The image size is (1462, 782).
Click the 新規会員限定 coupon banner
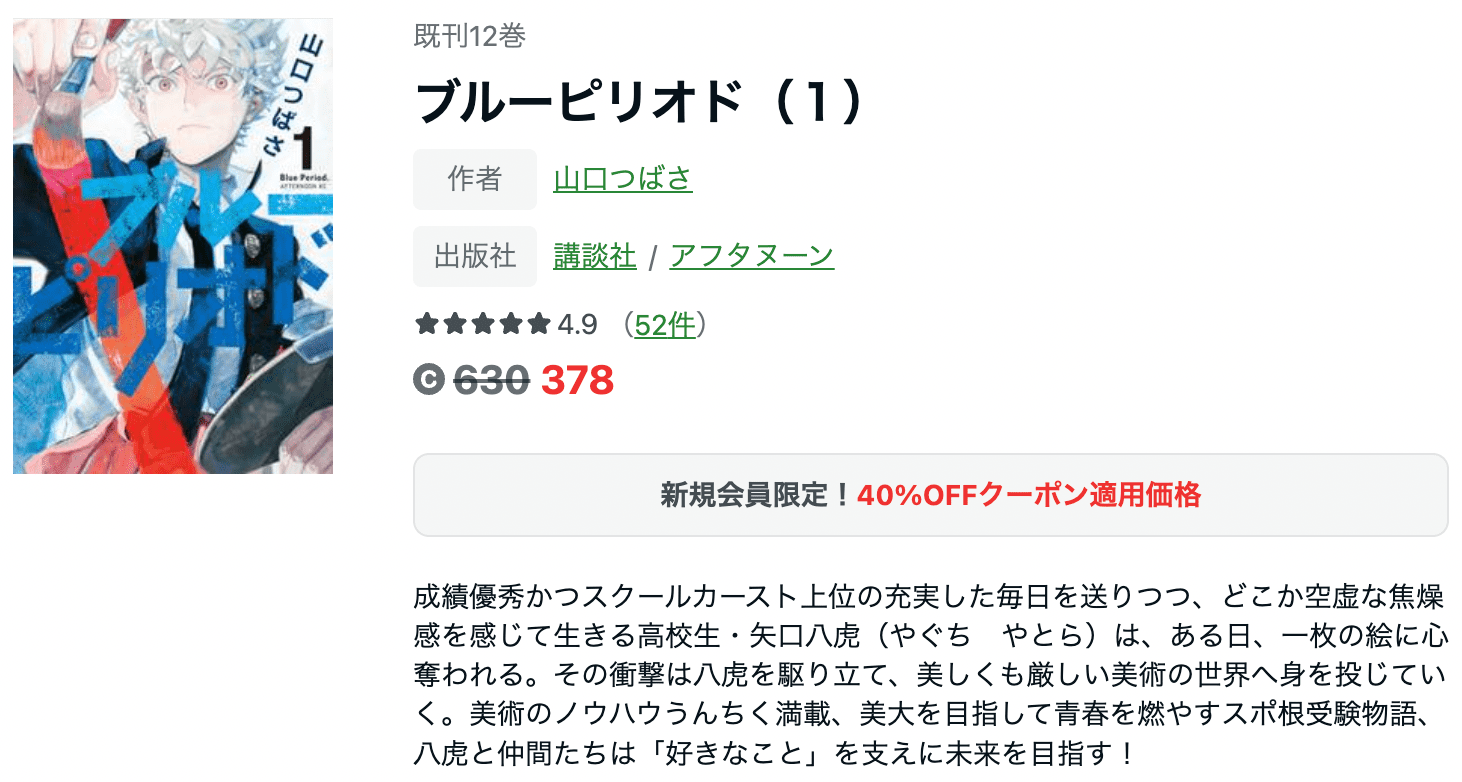[x=930, y=495]
